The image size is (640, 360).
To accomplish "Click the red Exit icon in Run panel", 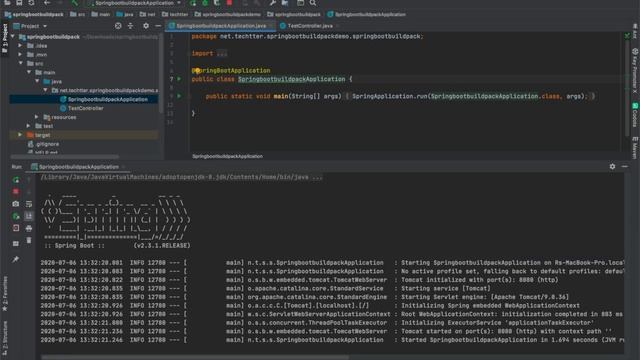I will (16, 228).
